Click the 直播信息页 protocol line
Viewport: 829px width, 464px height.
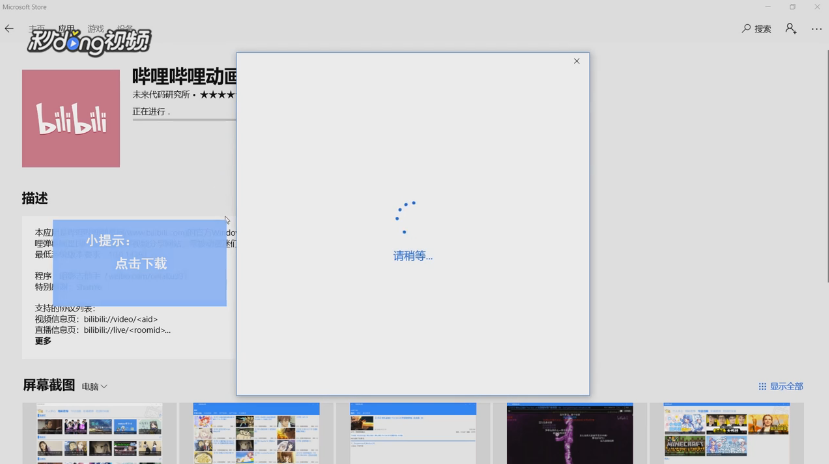point(103,330)
